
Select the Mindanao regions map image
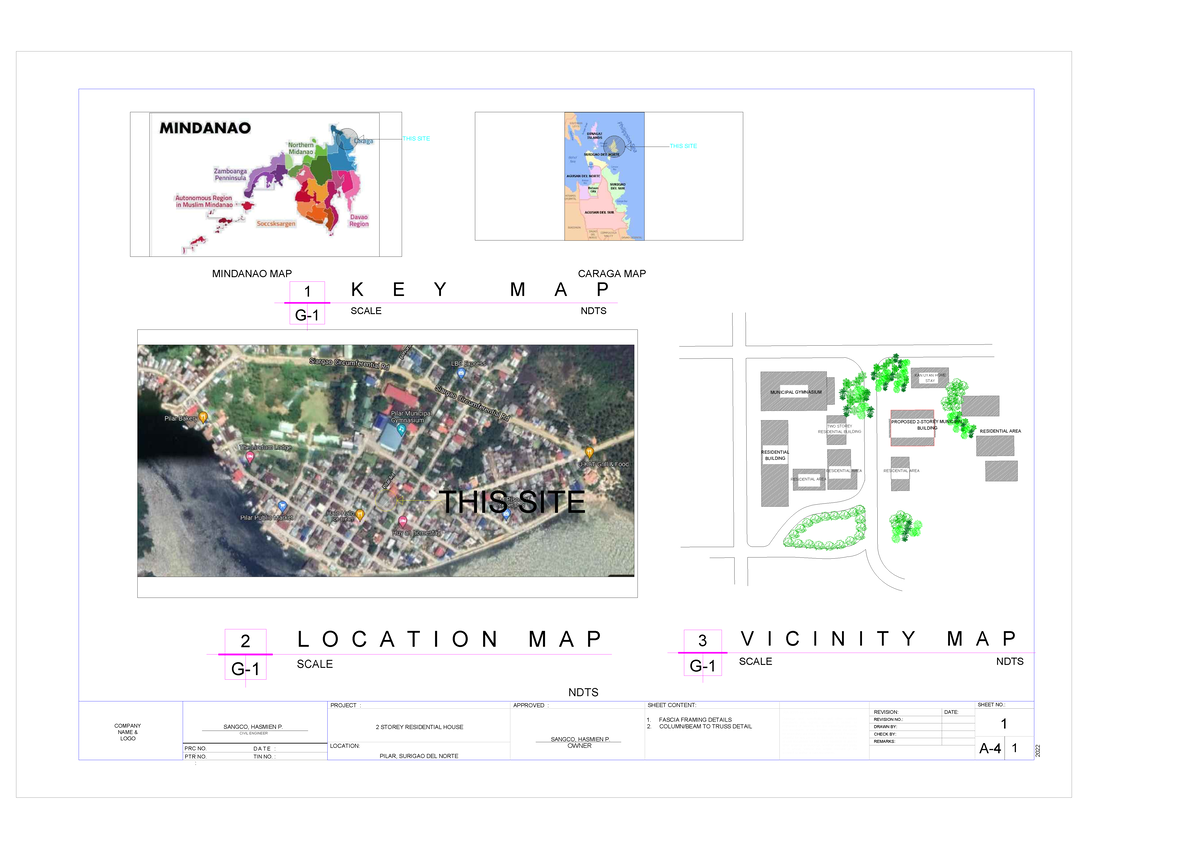click(265, 184)
